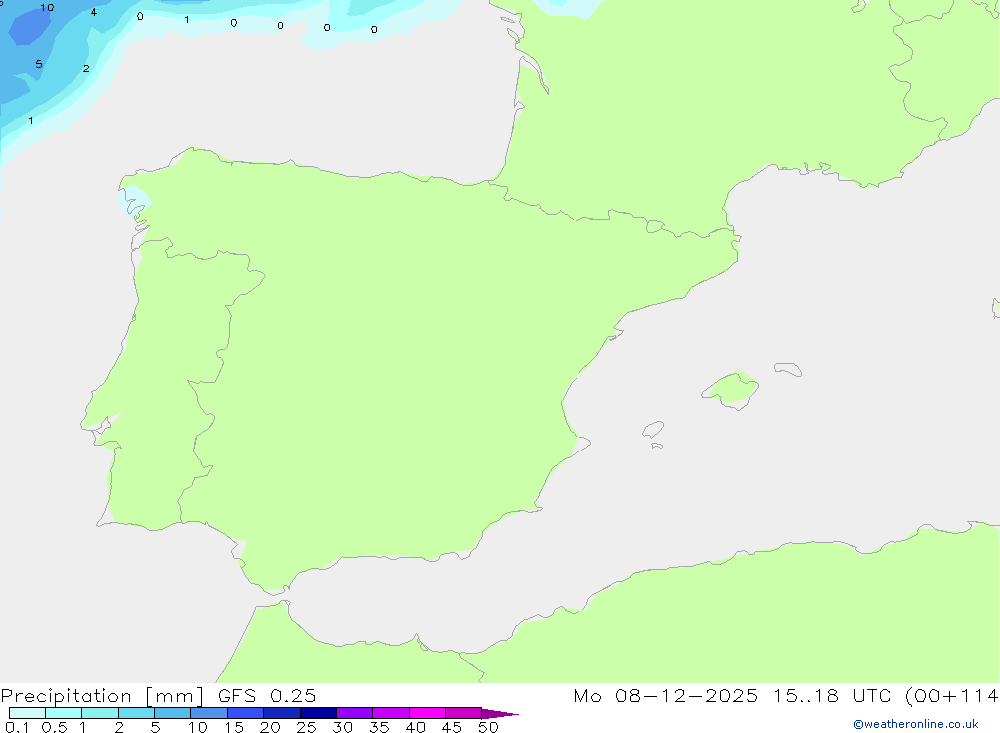Click the Ibiza island outline
Image resolution: width=1000 pixels, height=733 pixels.
pyautogui.click(x=653, y=430)
